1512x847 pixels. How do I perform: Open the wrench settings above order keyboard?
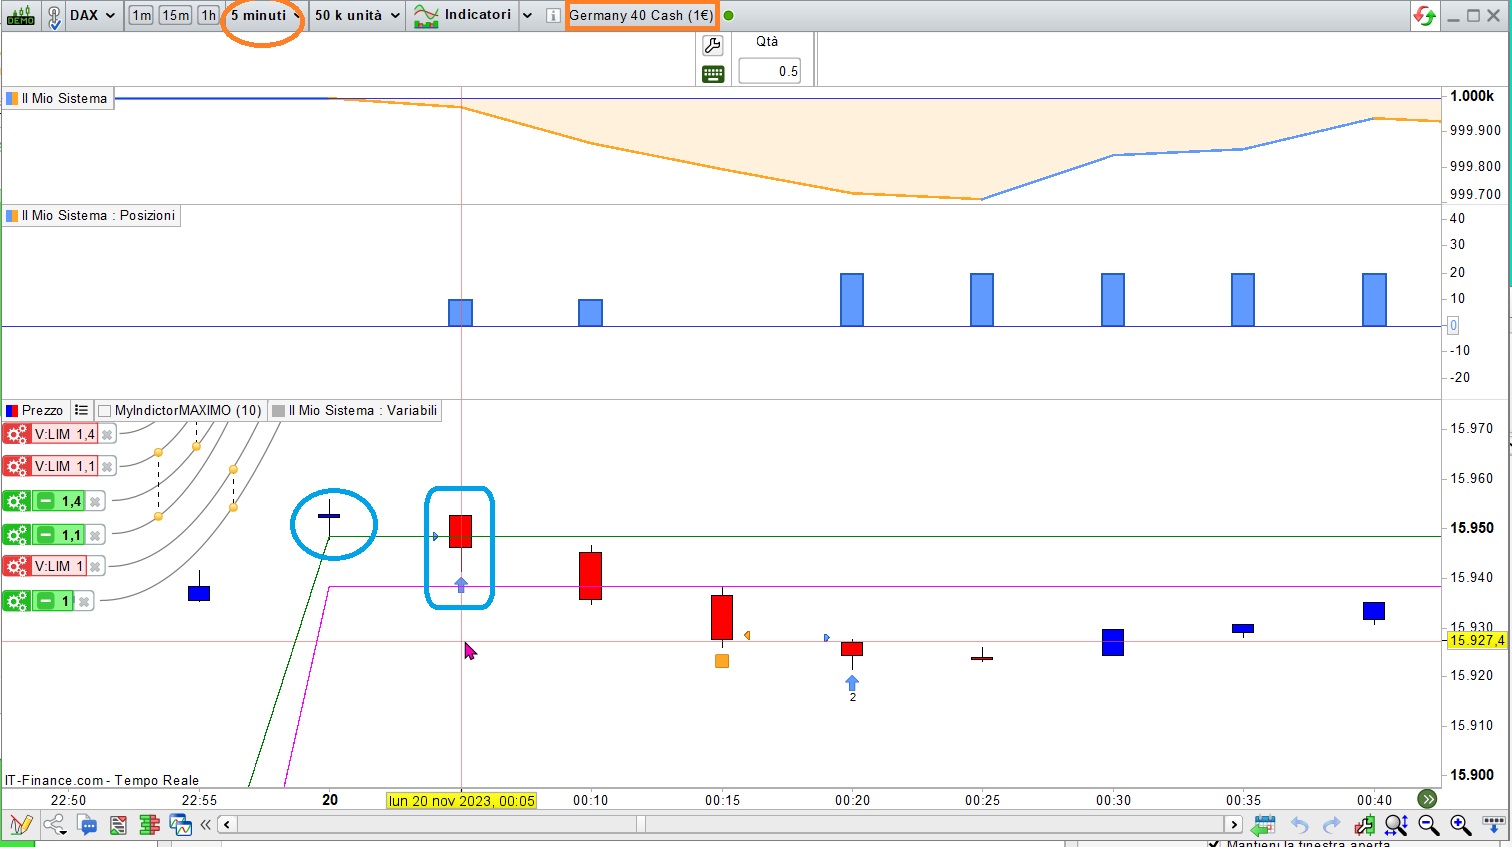point(713,45)
